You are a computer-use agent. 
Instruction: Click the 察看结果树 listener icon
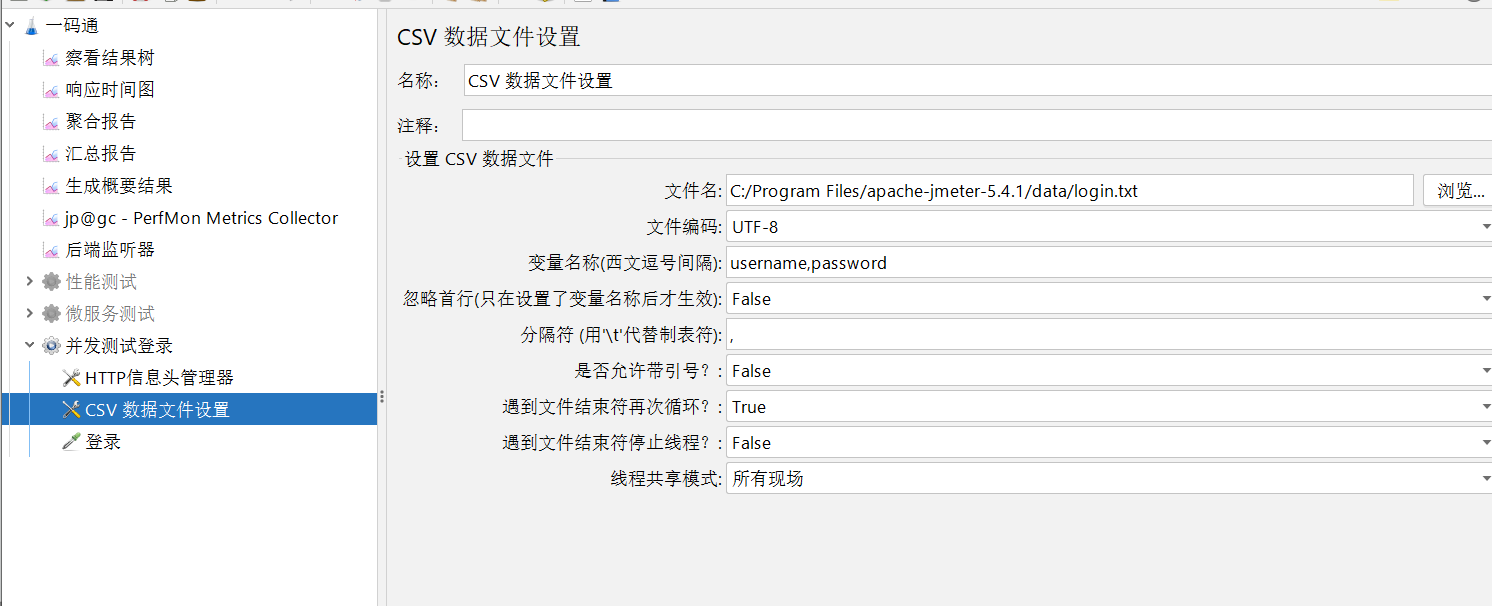point(51,58)
